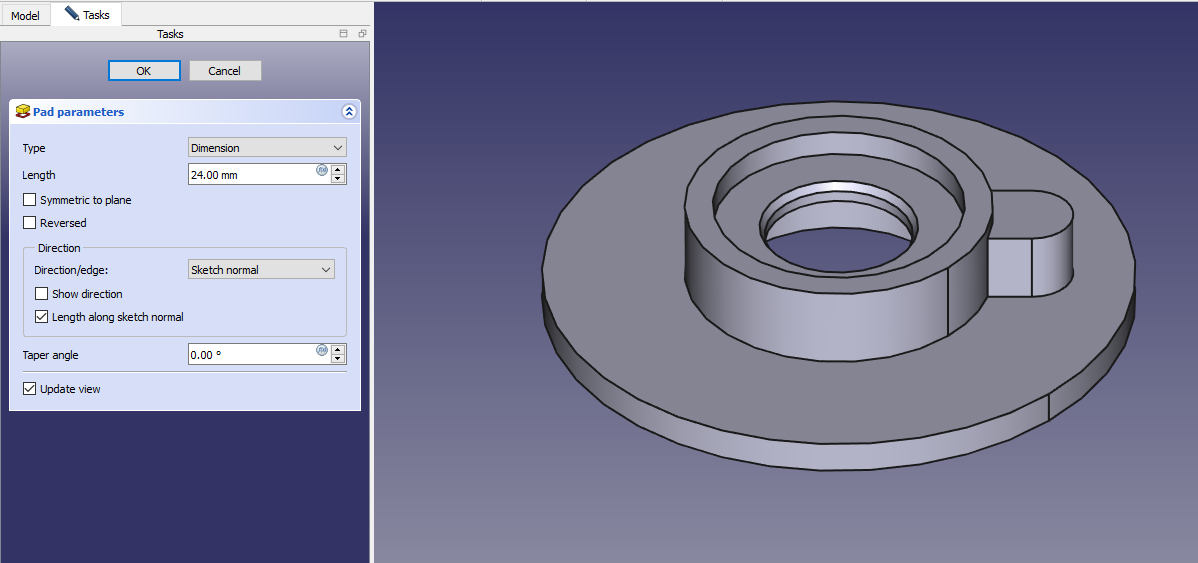This screenshot has width=1198, height=563.
Task: Open Direction/edge dropdown showing Sketch normal
Action: click(261, 270)
